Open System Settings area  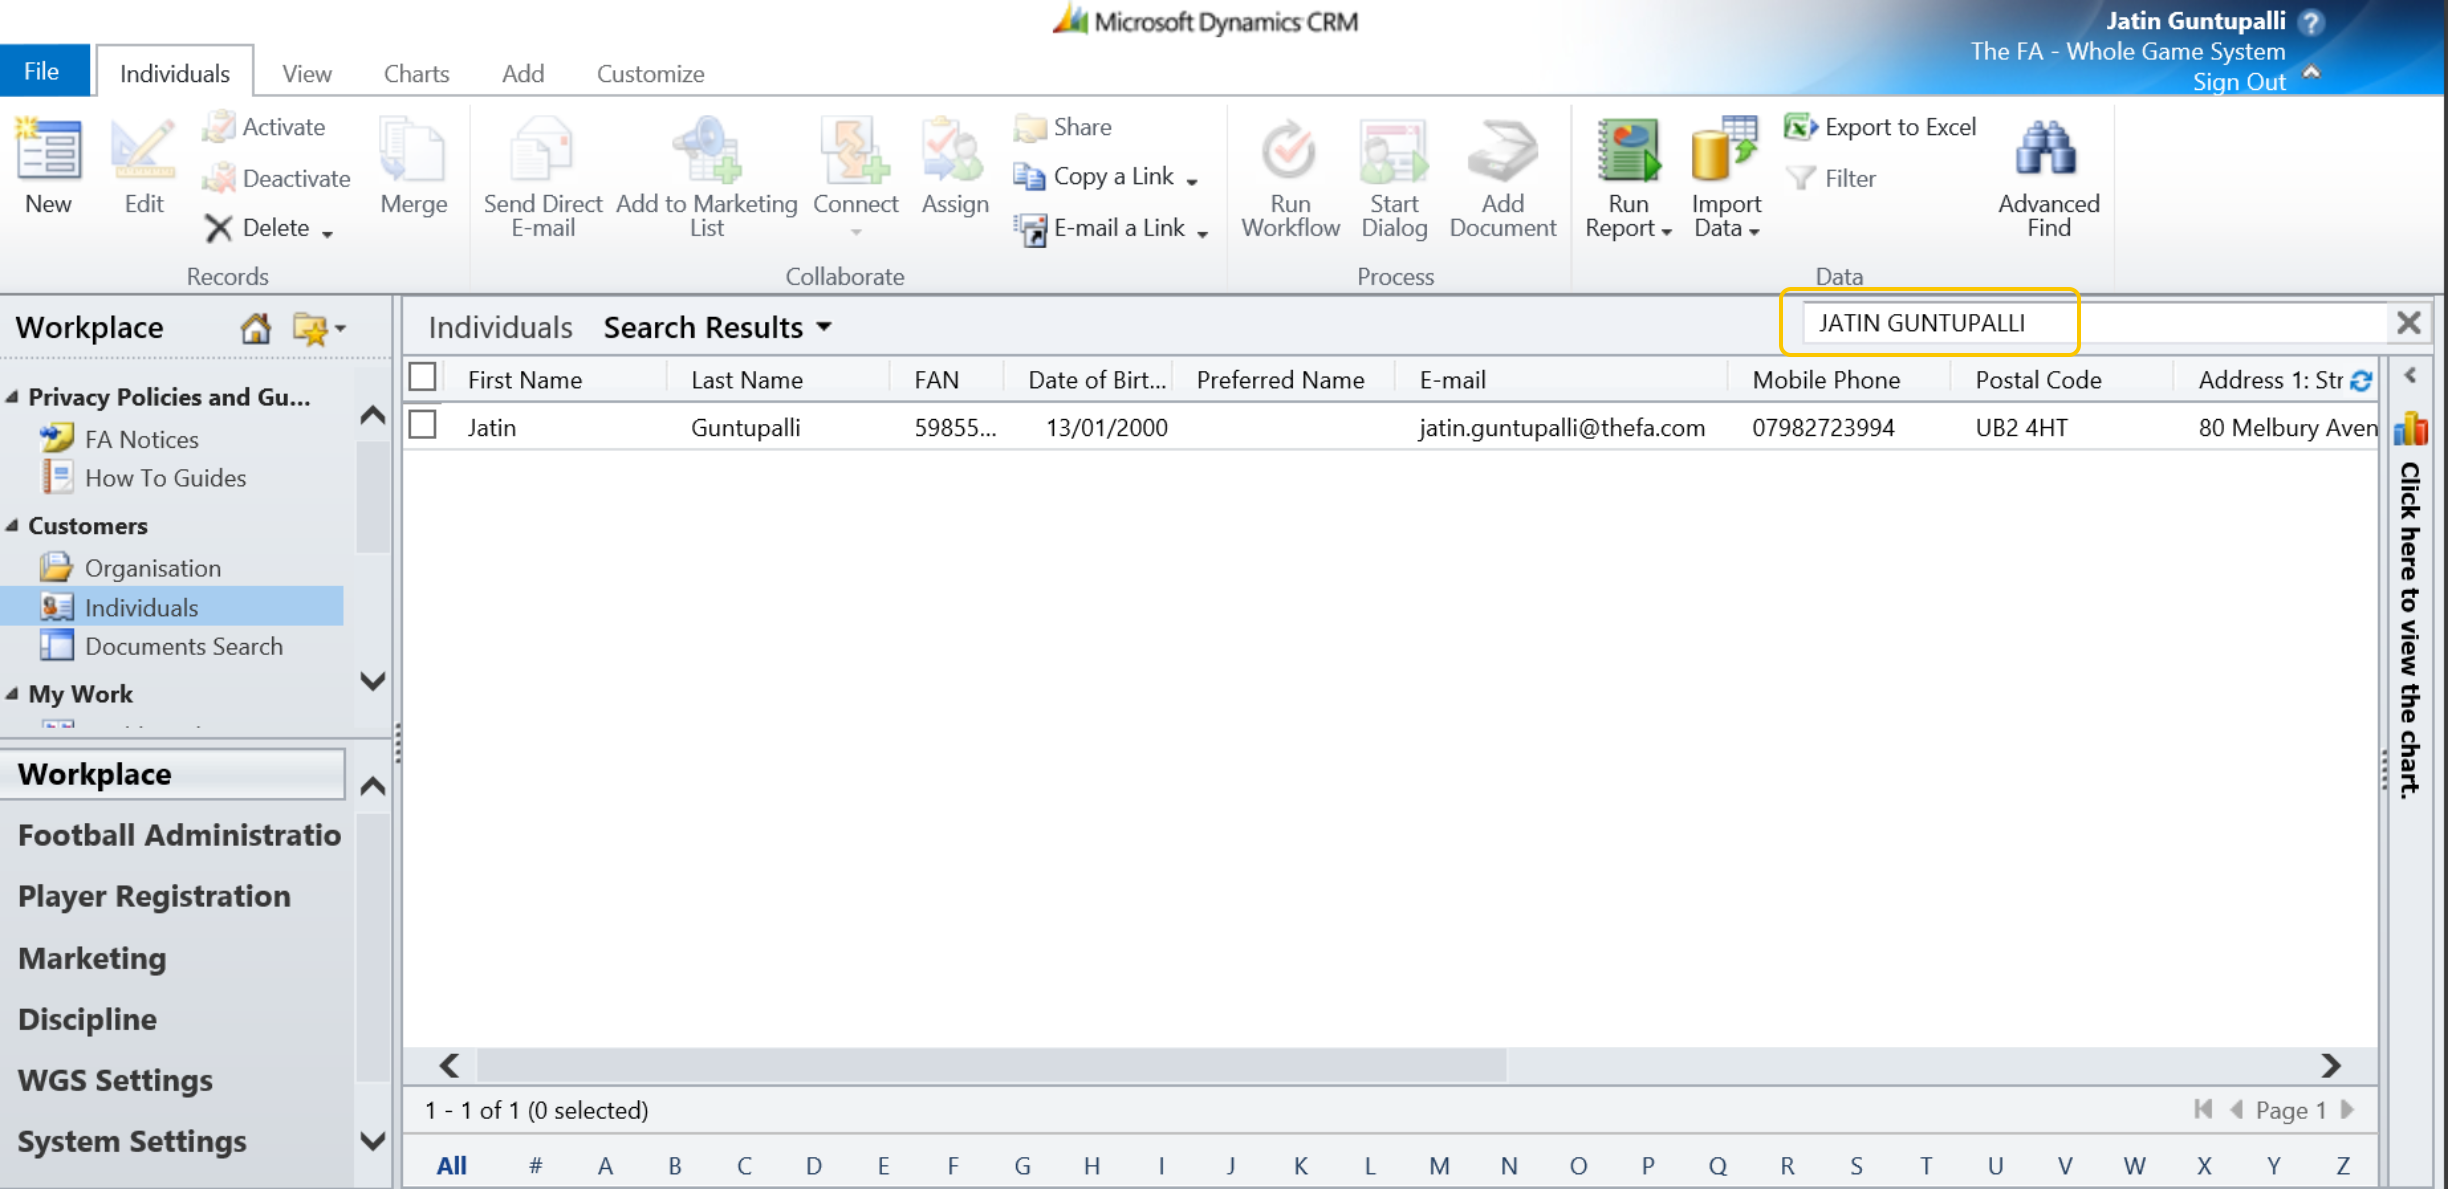[x=132, y=1141]
